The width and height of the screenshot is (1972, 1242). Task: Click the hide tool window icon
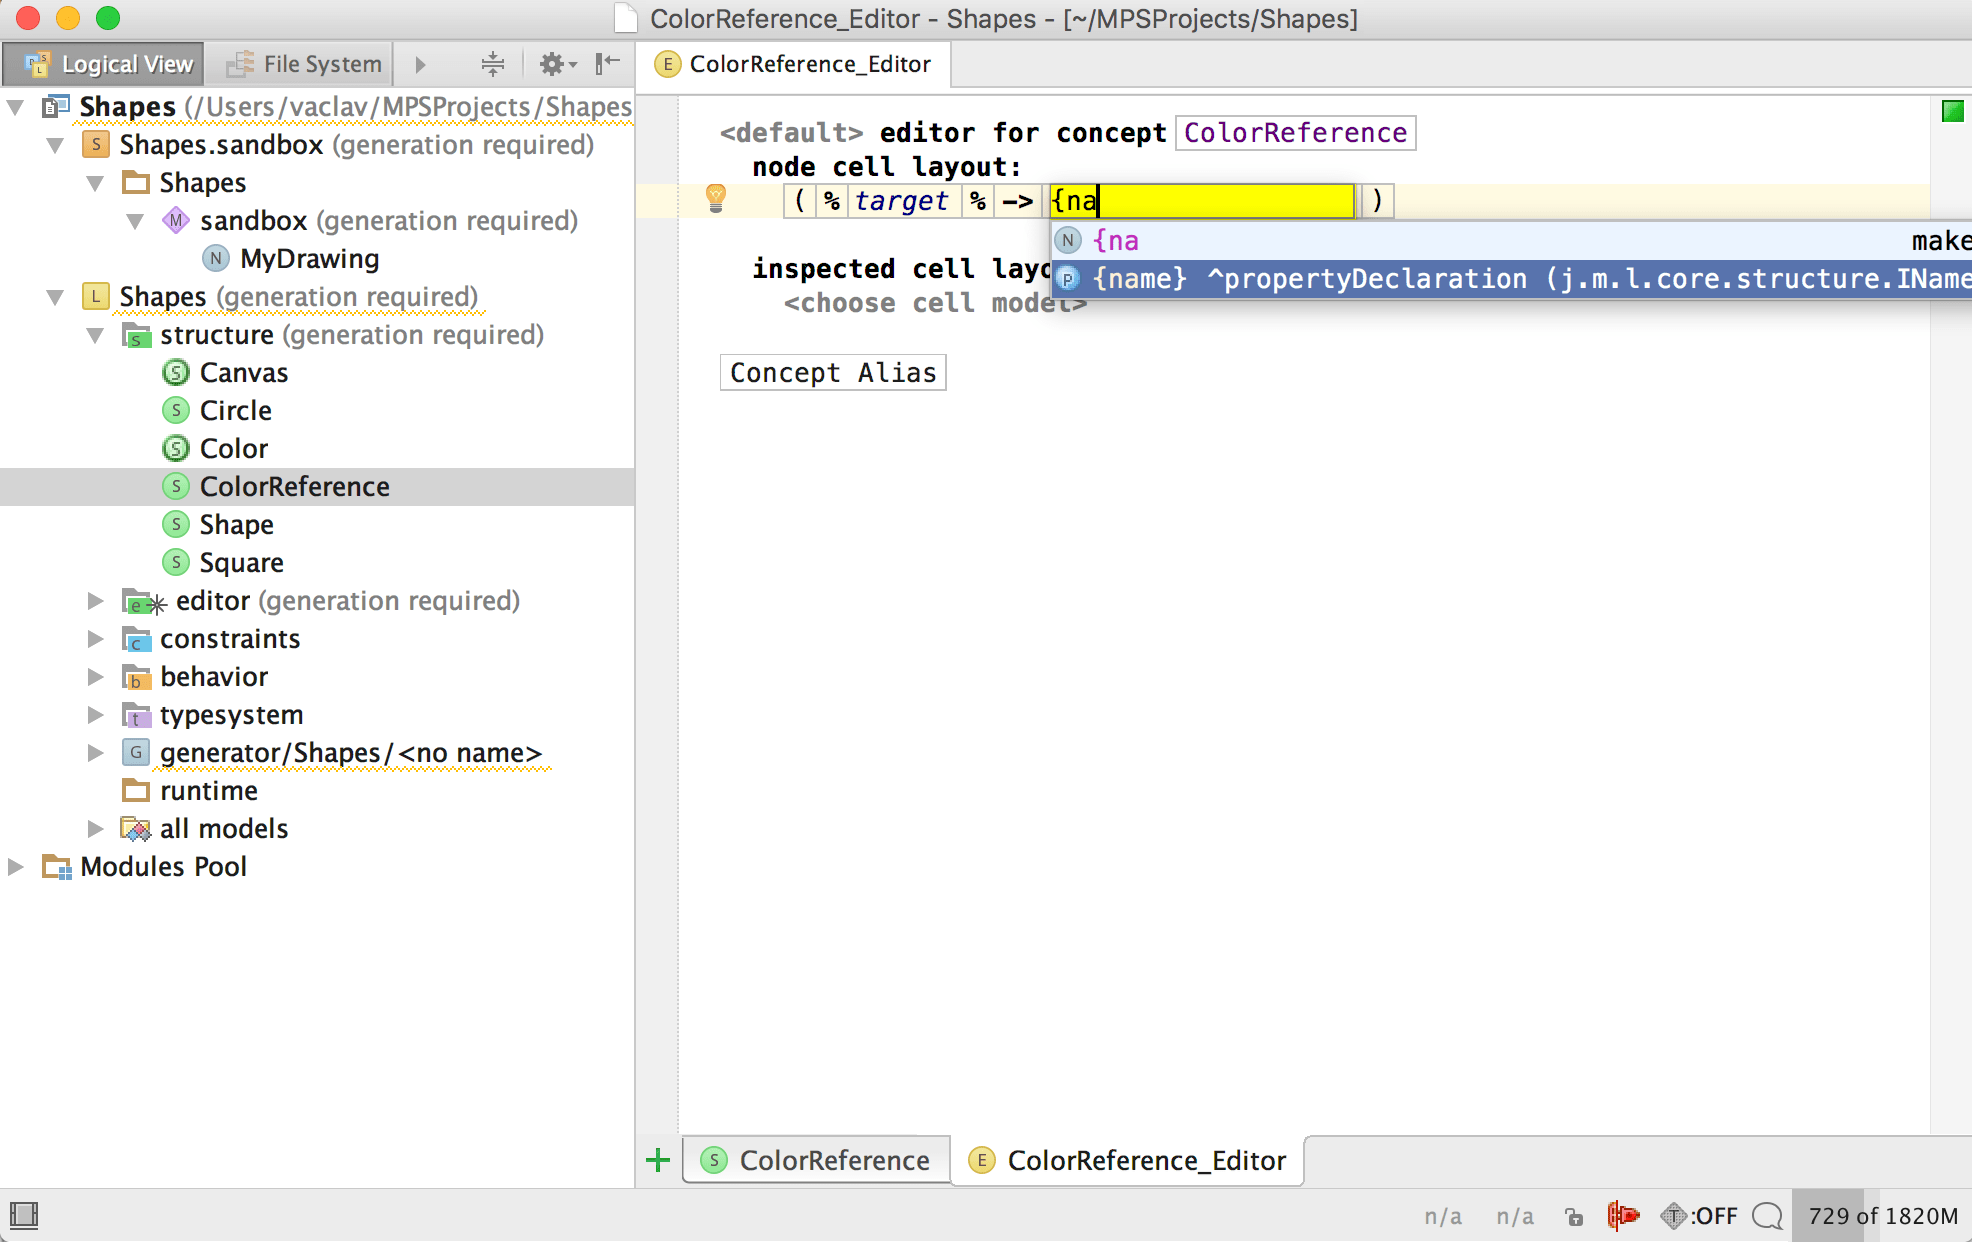(x=607, y=64)
